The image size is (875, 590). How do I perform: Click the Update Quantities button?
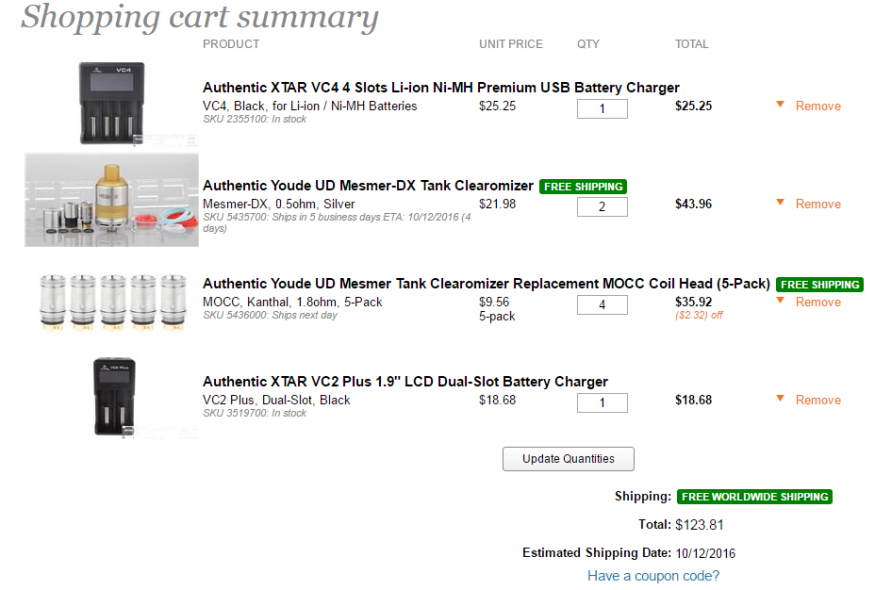(x=568, y=459)
